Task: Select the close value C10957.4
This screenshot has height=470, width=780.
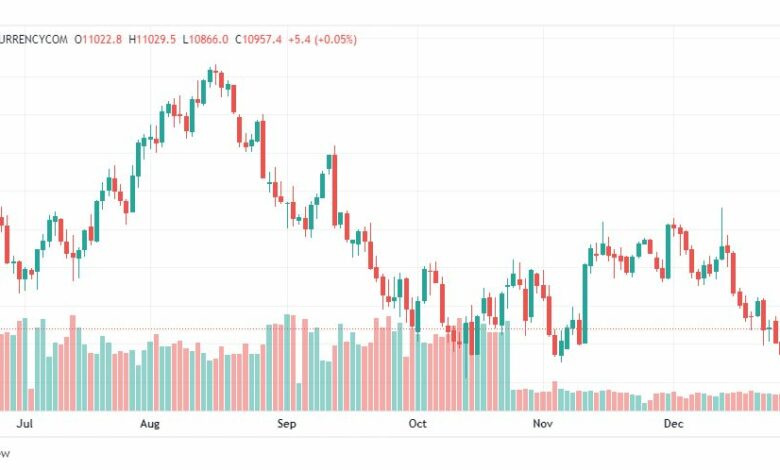Action: (258, 39)
